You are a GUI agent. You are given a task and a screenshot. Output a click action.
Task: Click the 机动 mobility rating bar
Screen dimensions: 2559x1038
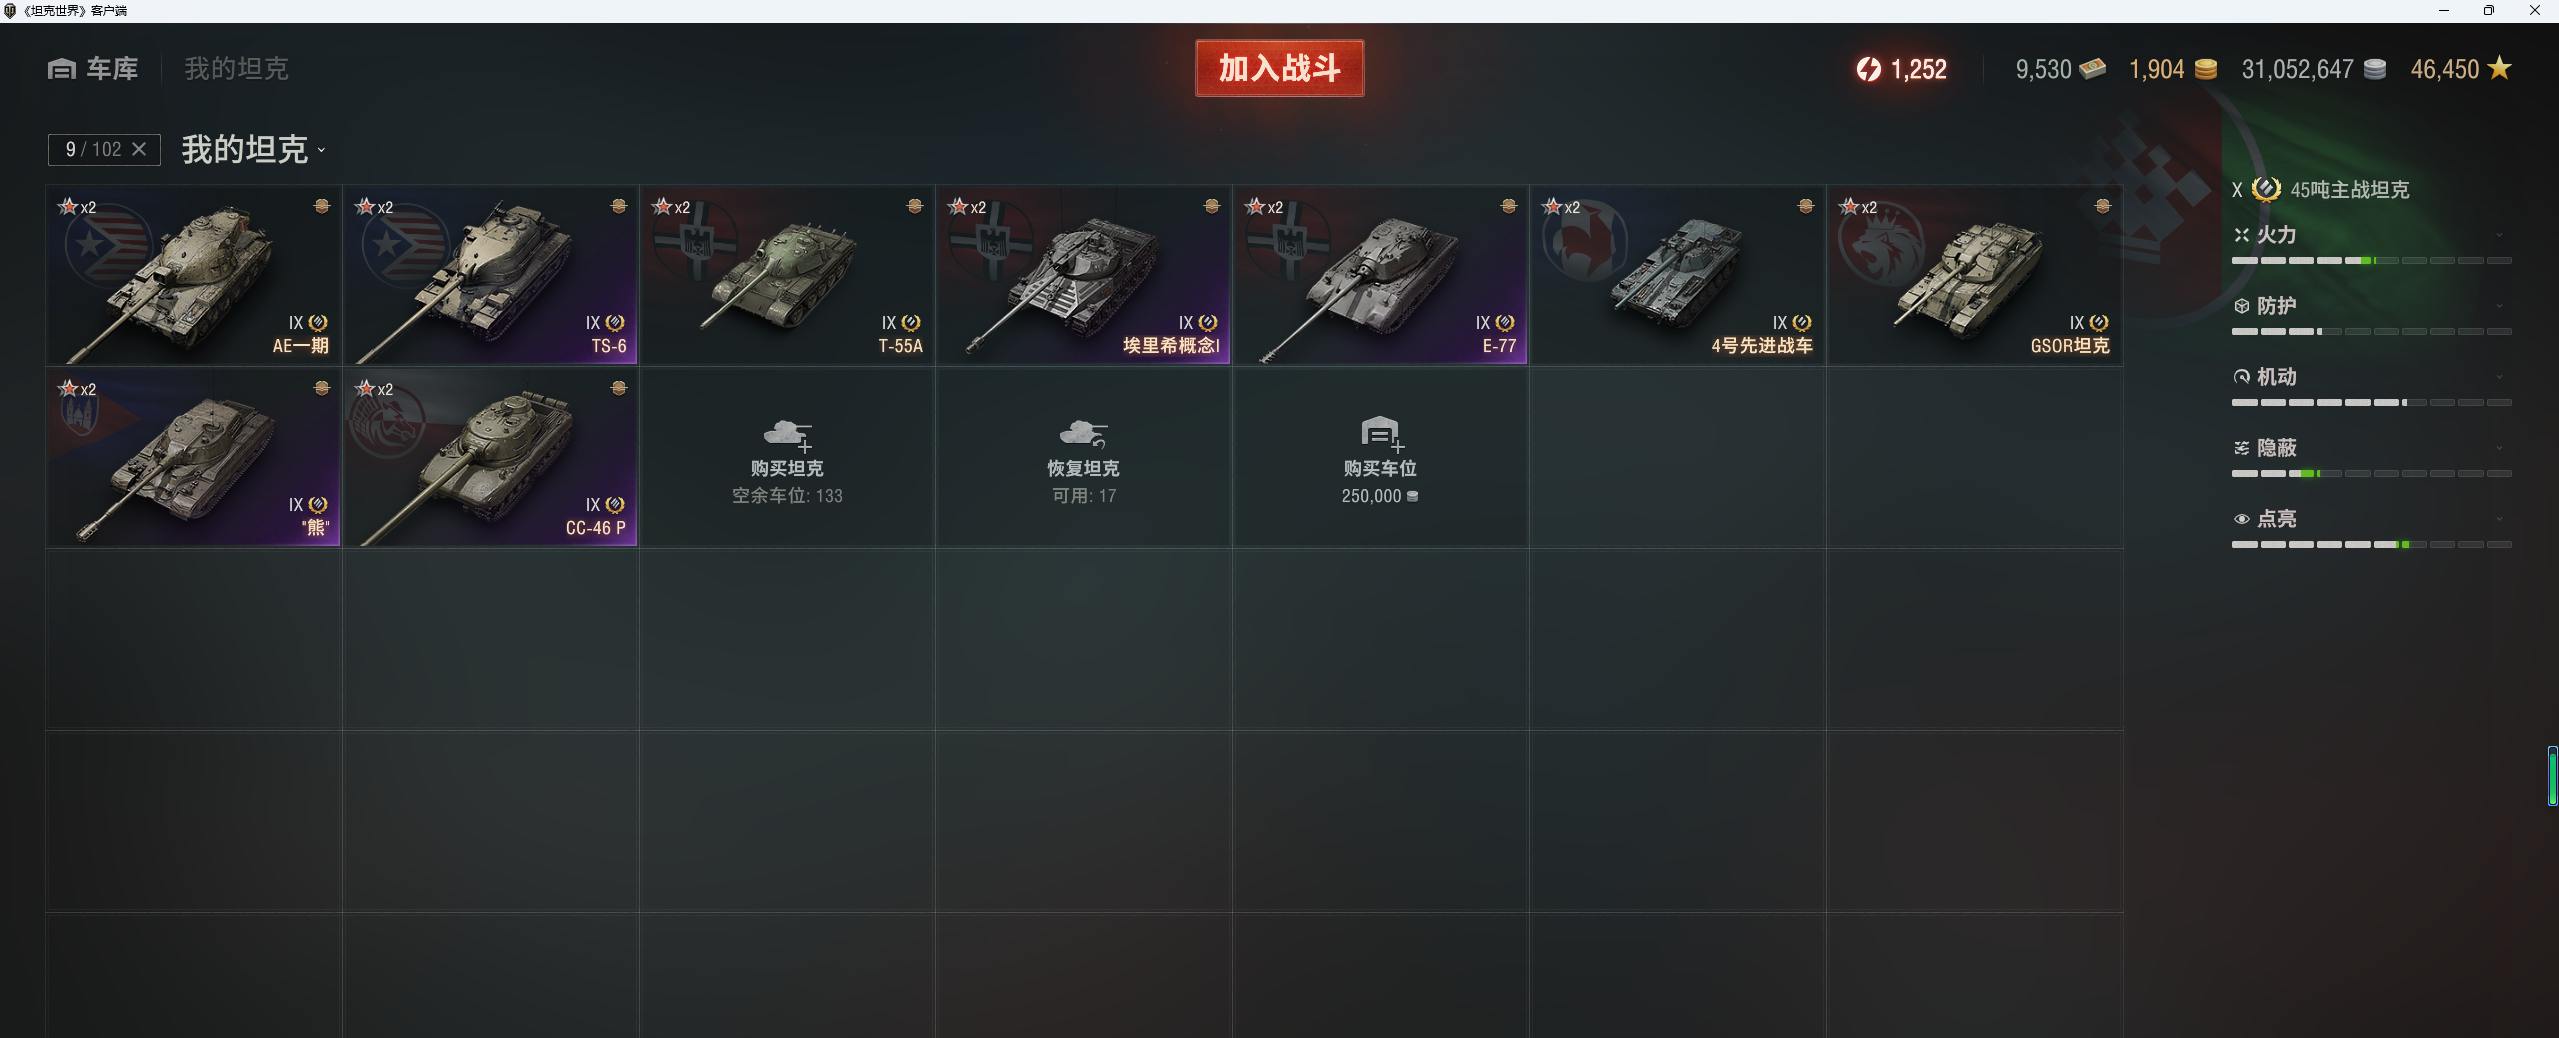click(x=2371, y=402)
